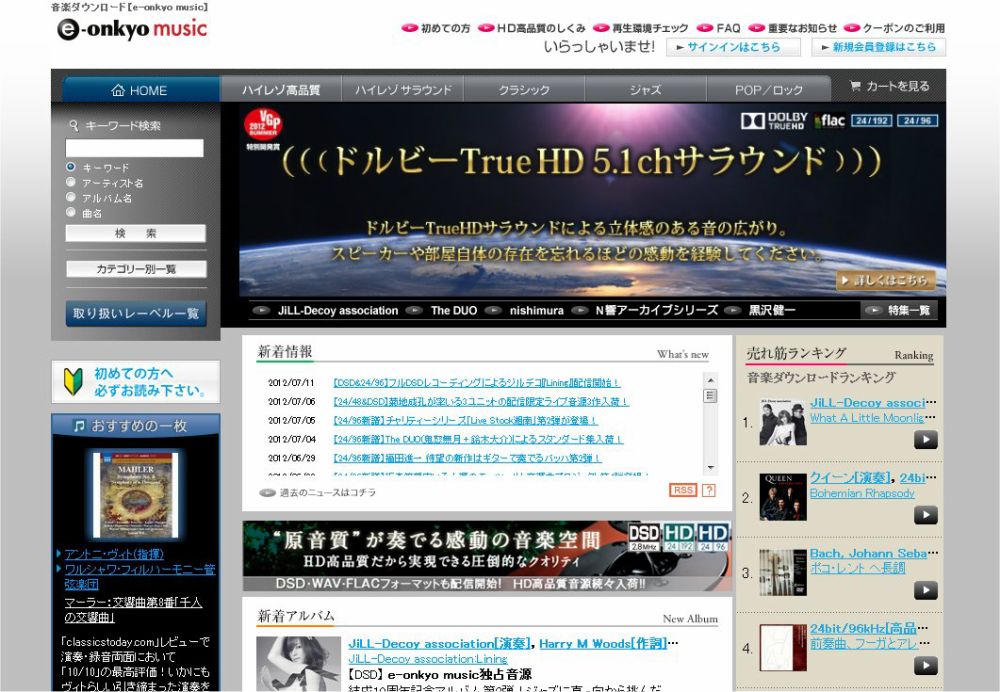Select the アーティスト名 radio button

[x=71, y=182]
